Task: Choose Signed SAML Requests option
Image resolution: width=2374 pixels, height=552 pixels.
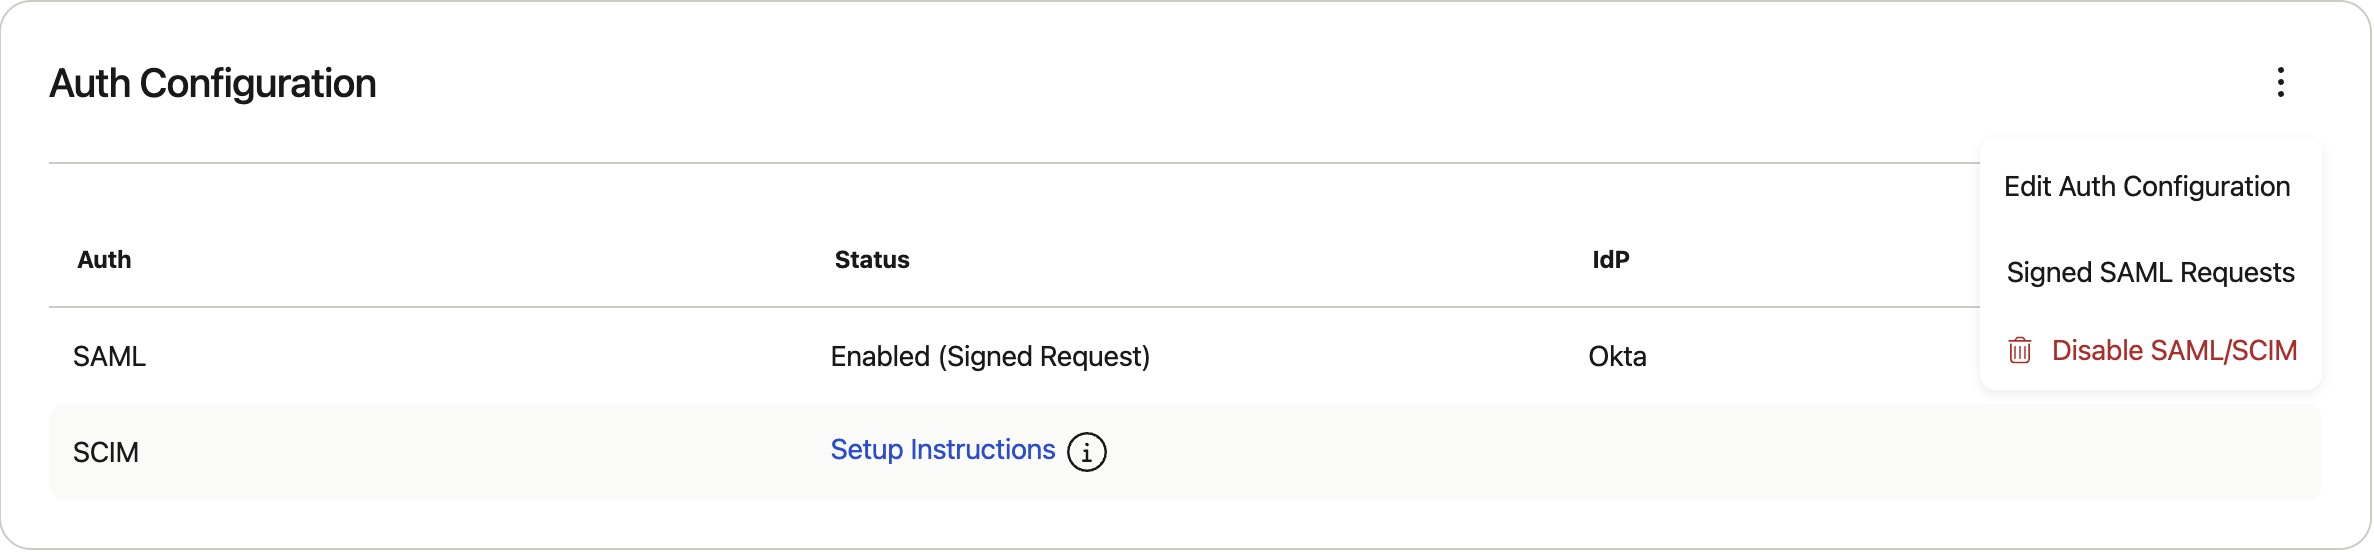Action: click(2150, 273)
